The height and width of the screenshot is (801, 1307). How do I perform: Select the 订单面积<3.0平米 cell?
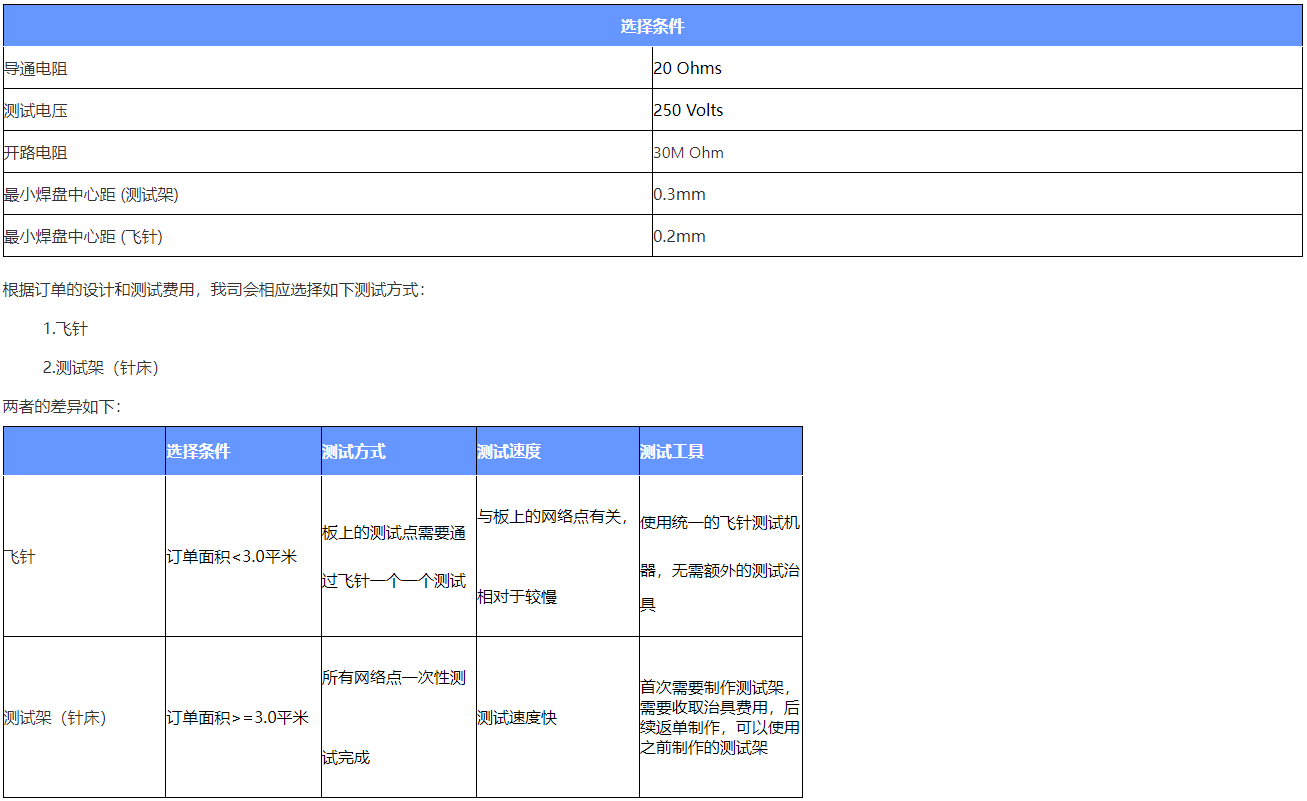(232, 557)
